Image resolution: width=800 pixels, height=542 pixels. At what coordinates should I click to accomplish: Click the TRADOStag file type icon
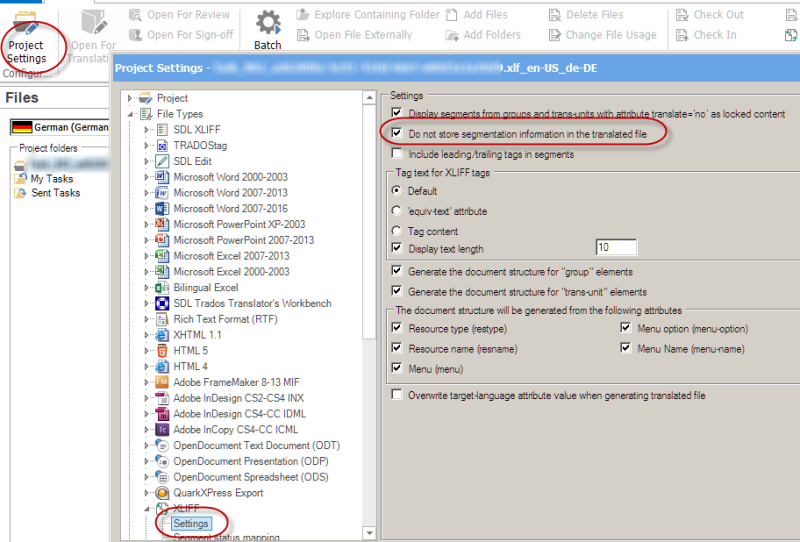click(162, 145)
